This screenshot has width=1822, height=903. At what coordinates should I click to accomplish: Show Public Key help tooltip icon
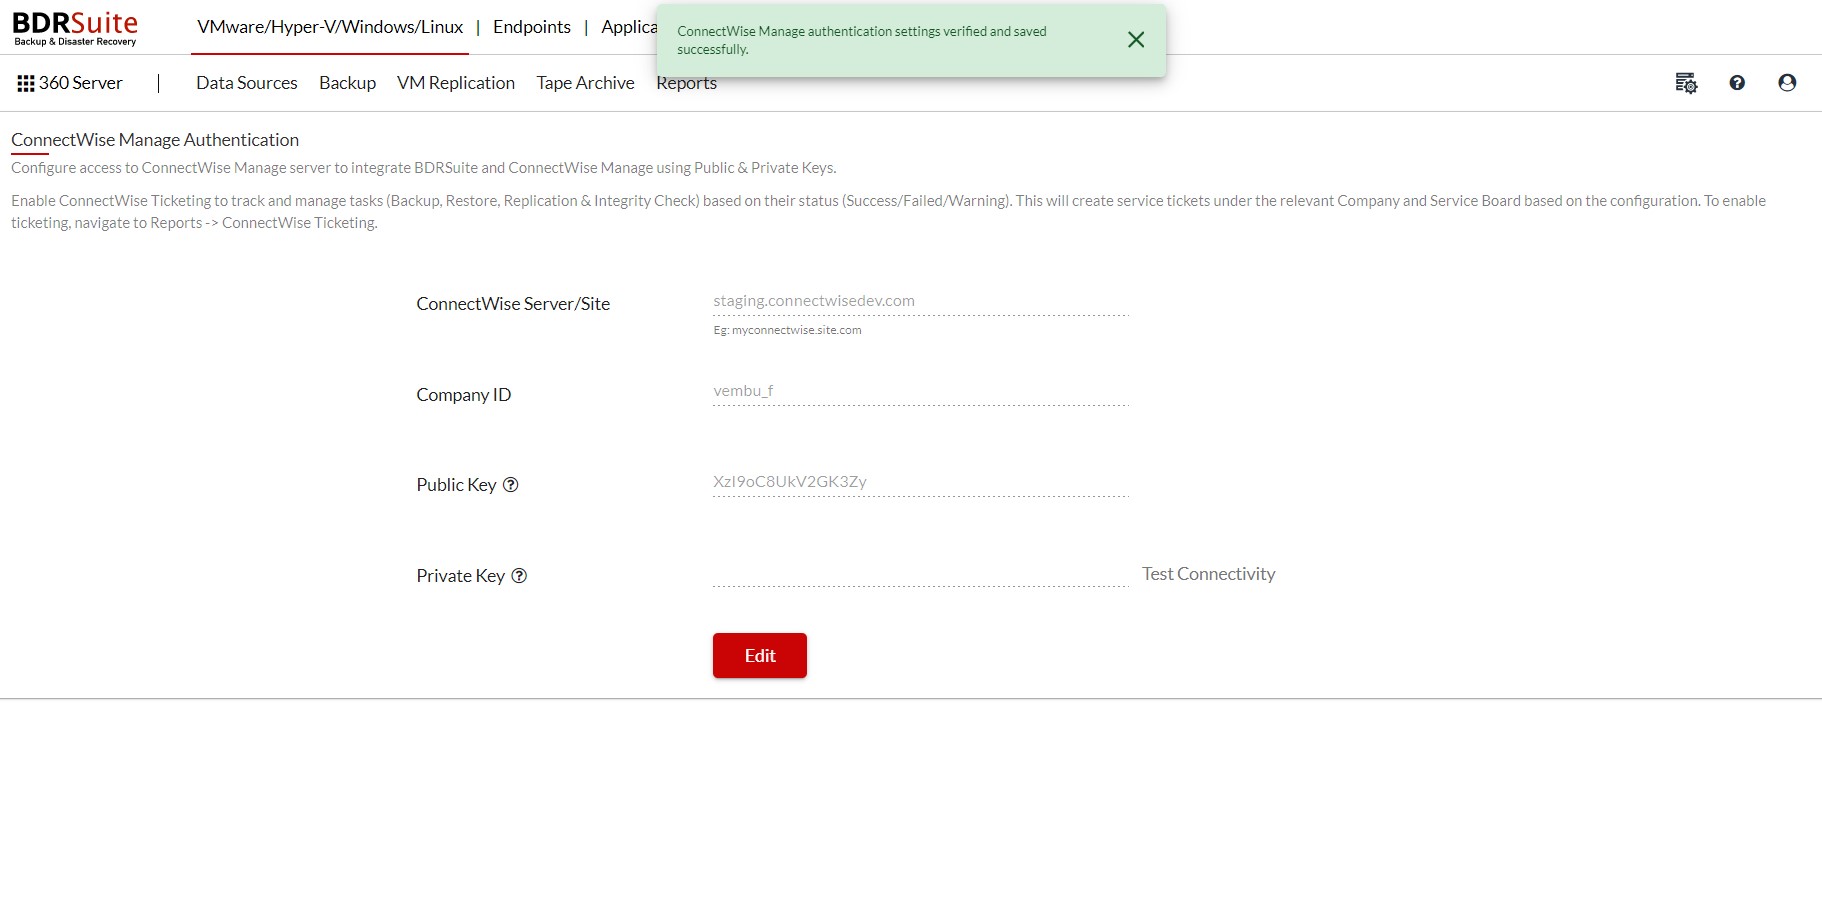click(510, 485)
